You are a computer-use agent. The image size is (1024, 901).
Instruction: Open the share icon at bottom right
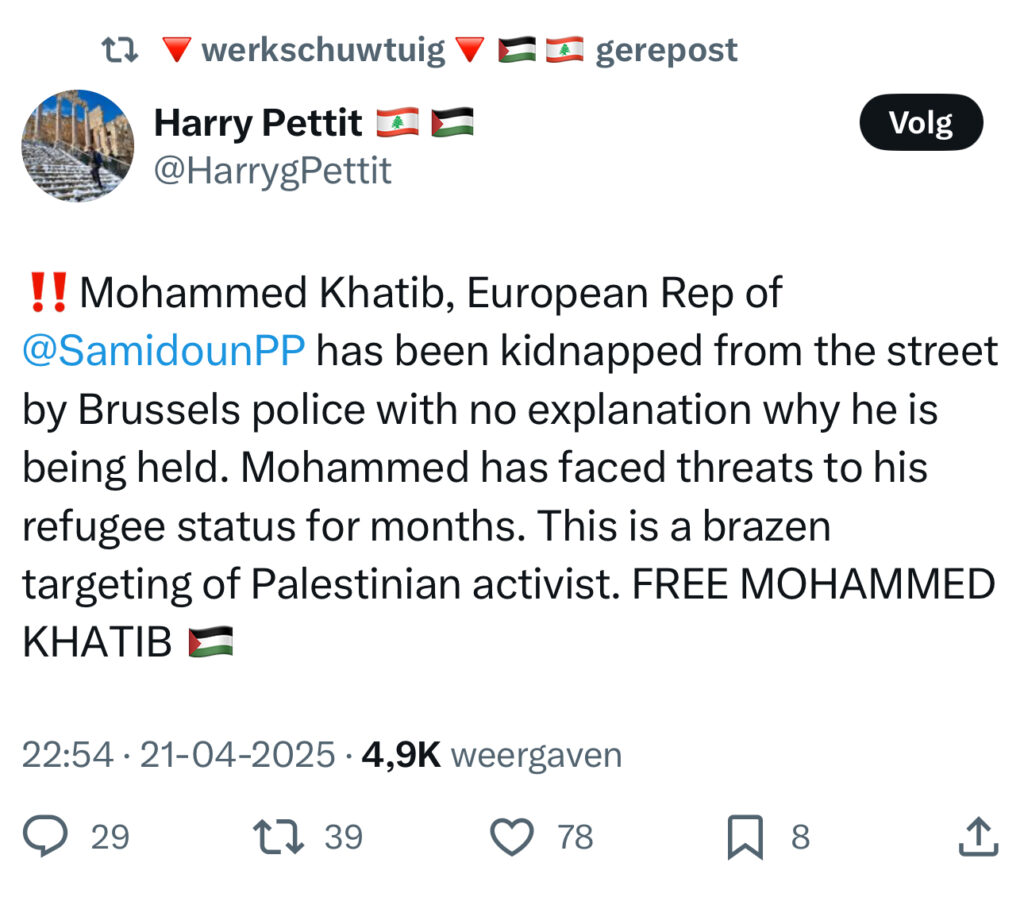[x=977, y=836]
